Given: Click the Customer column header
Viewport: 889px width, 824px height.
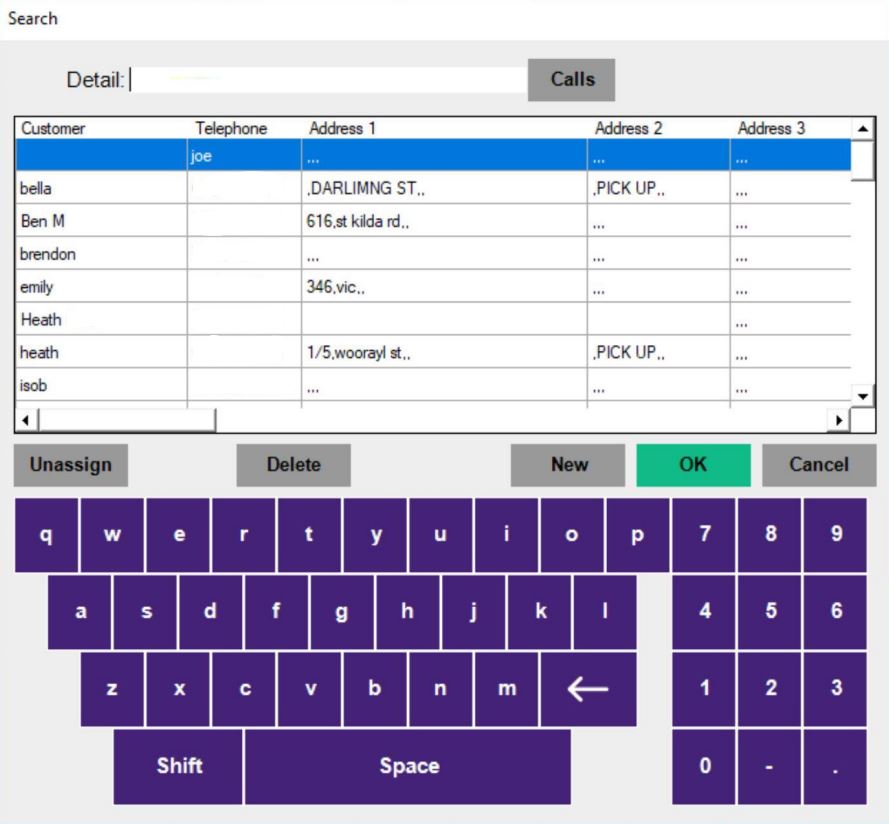Looking at the screenshot, I should click(53, 128).
